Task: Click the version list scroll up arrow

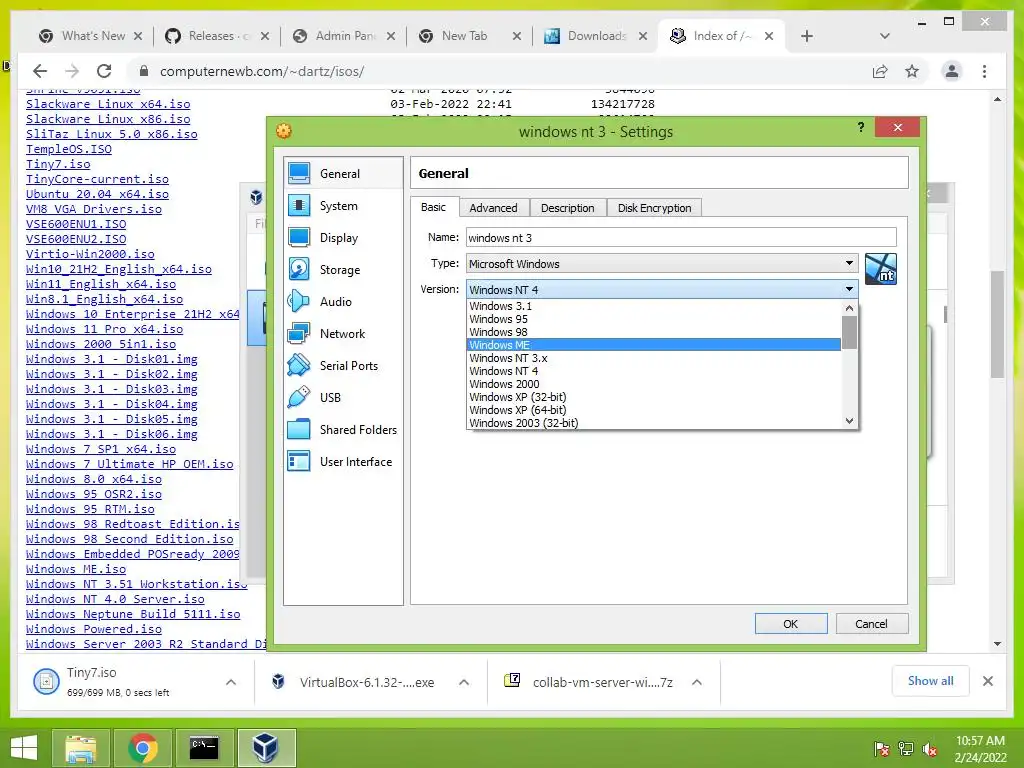Action: 849,308
